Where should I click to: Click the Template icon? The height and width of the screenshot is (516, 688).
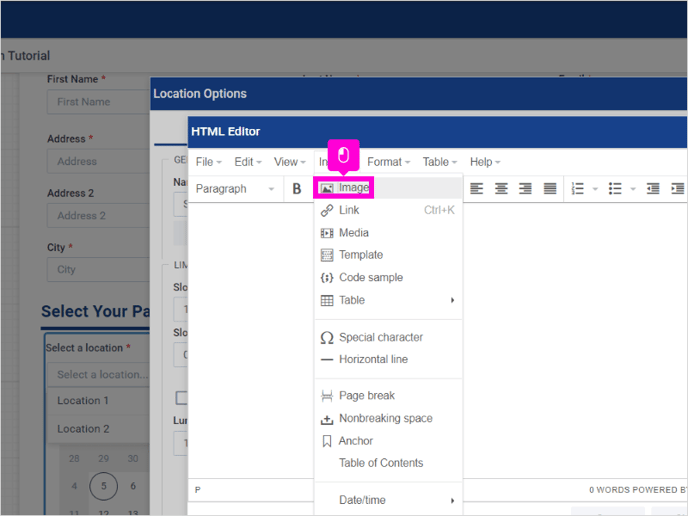pos(327,255)
